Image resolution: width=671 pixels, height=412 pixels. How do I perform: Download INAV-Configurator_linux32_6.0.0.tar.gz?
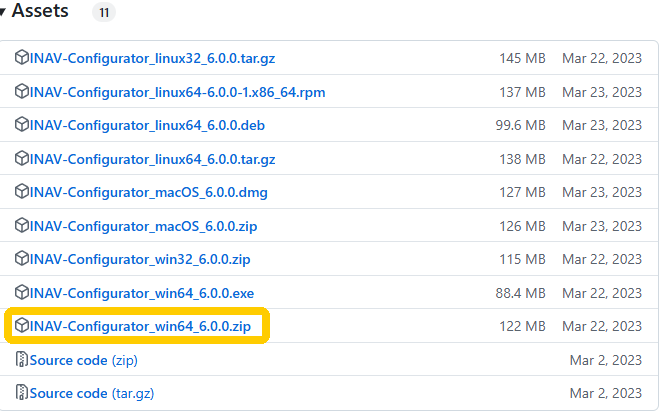click(152, 58)
